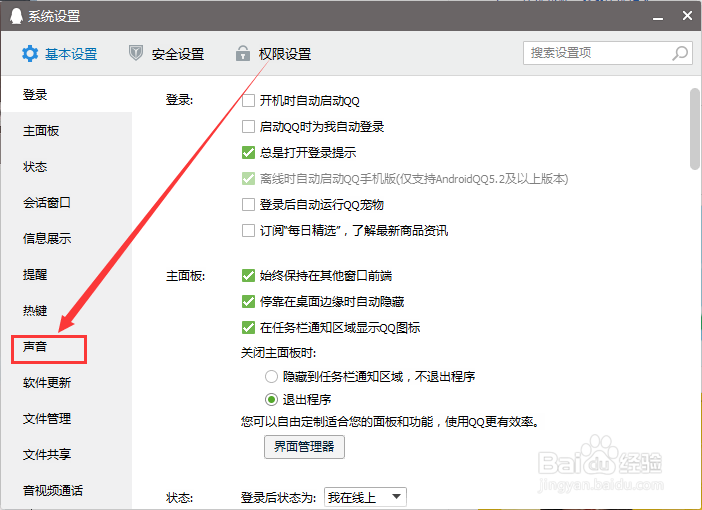Click the settings panel vertical scrollbar
The height and width of the screenshot is (510, 702).
point(695,129)
